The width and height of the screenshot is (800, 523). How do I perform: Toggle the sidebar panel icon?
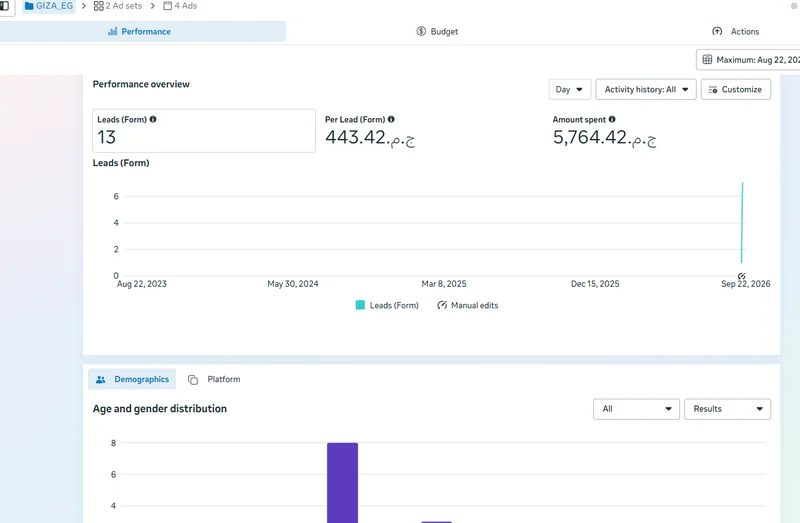[5, 6]
